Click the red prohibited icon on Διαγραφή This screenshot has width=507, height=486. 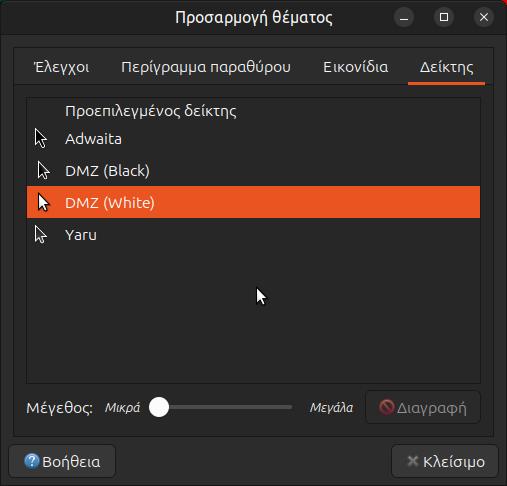pyautogui.click(x=387, y=407)
